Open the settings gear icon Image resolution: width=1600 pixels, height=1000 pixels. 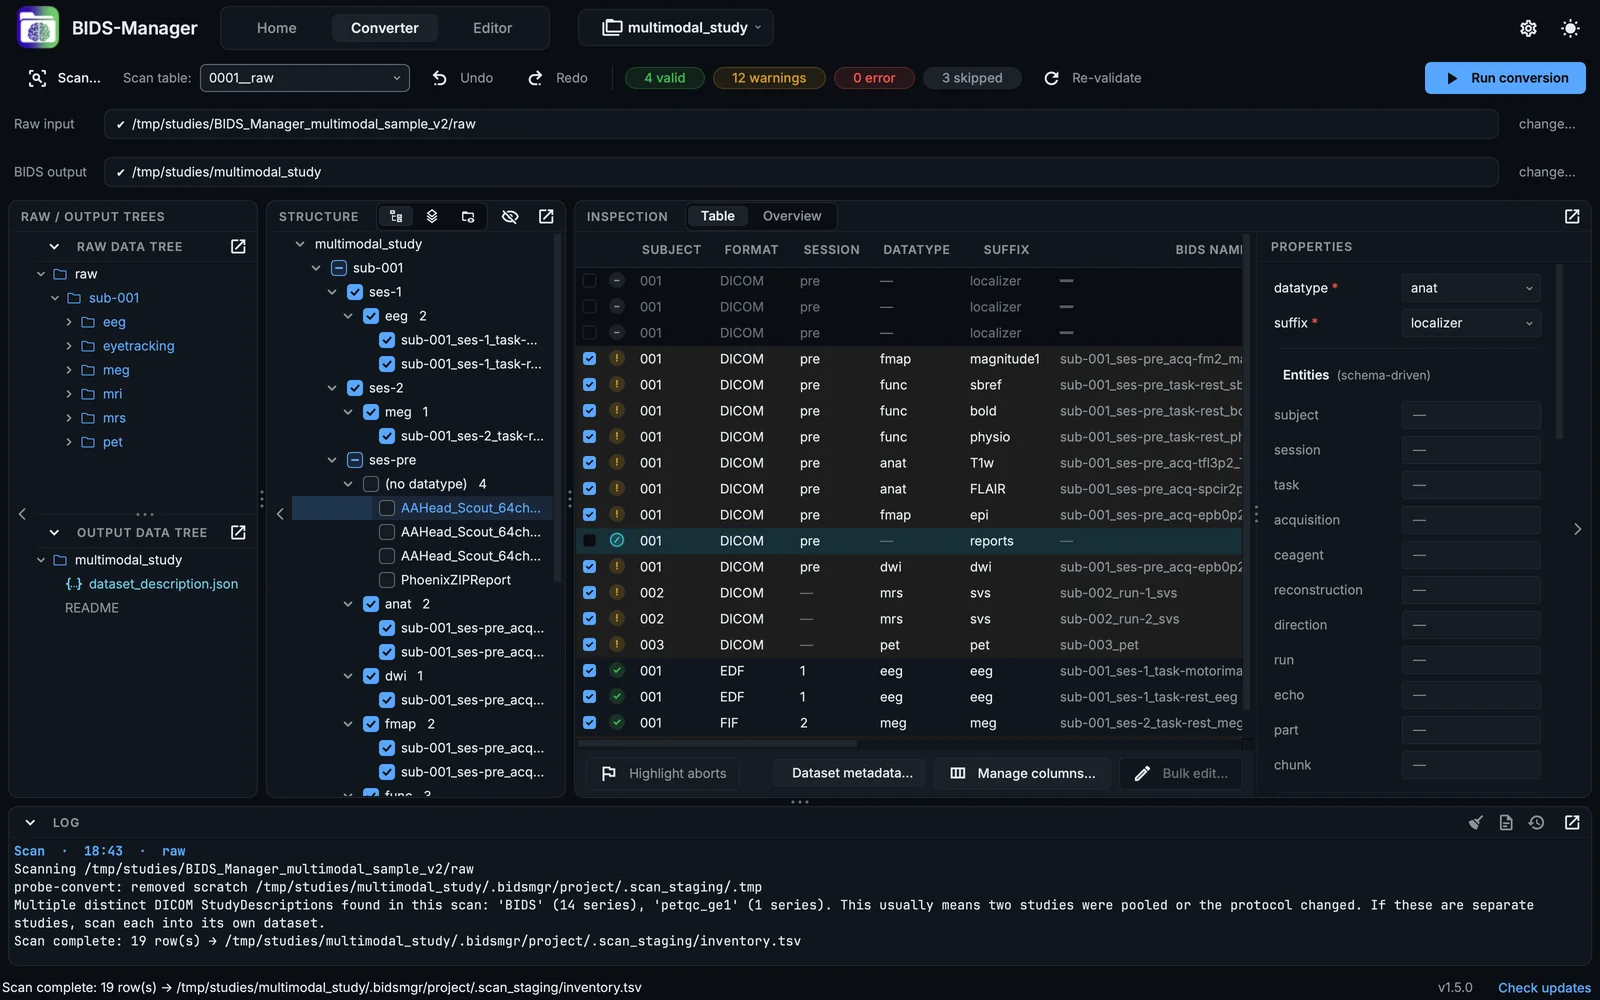coord(1528,28)
